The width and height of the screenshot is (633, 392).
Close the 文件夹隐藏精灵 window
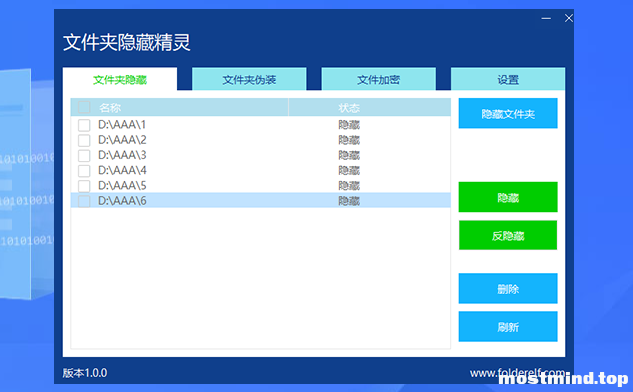tap(568, 18)
